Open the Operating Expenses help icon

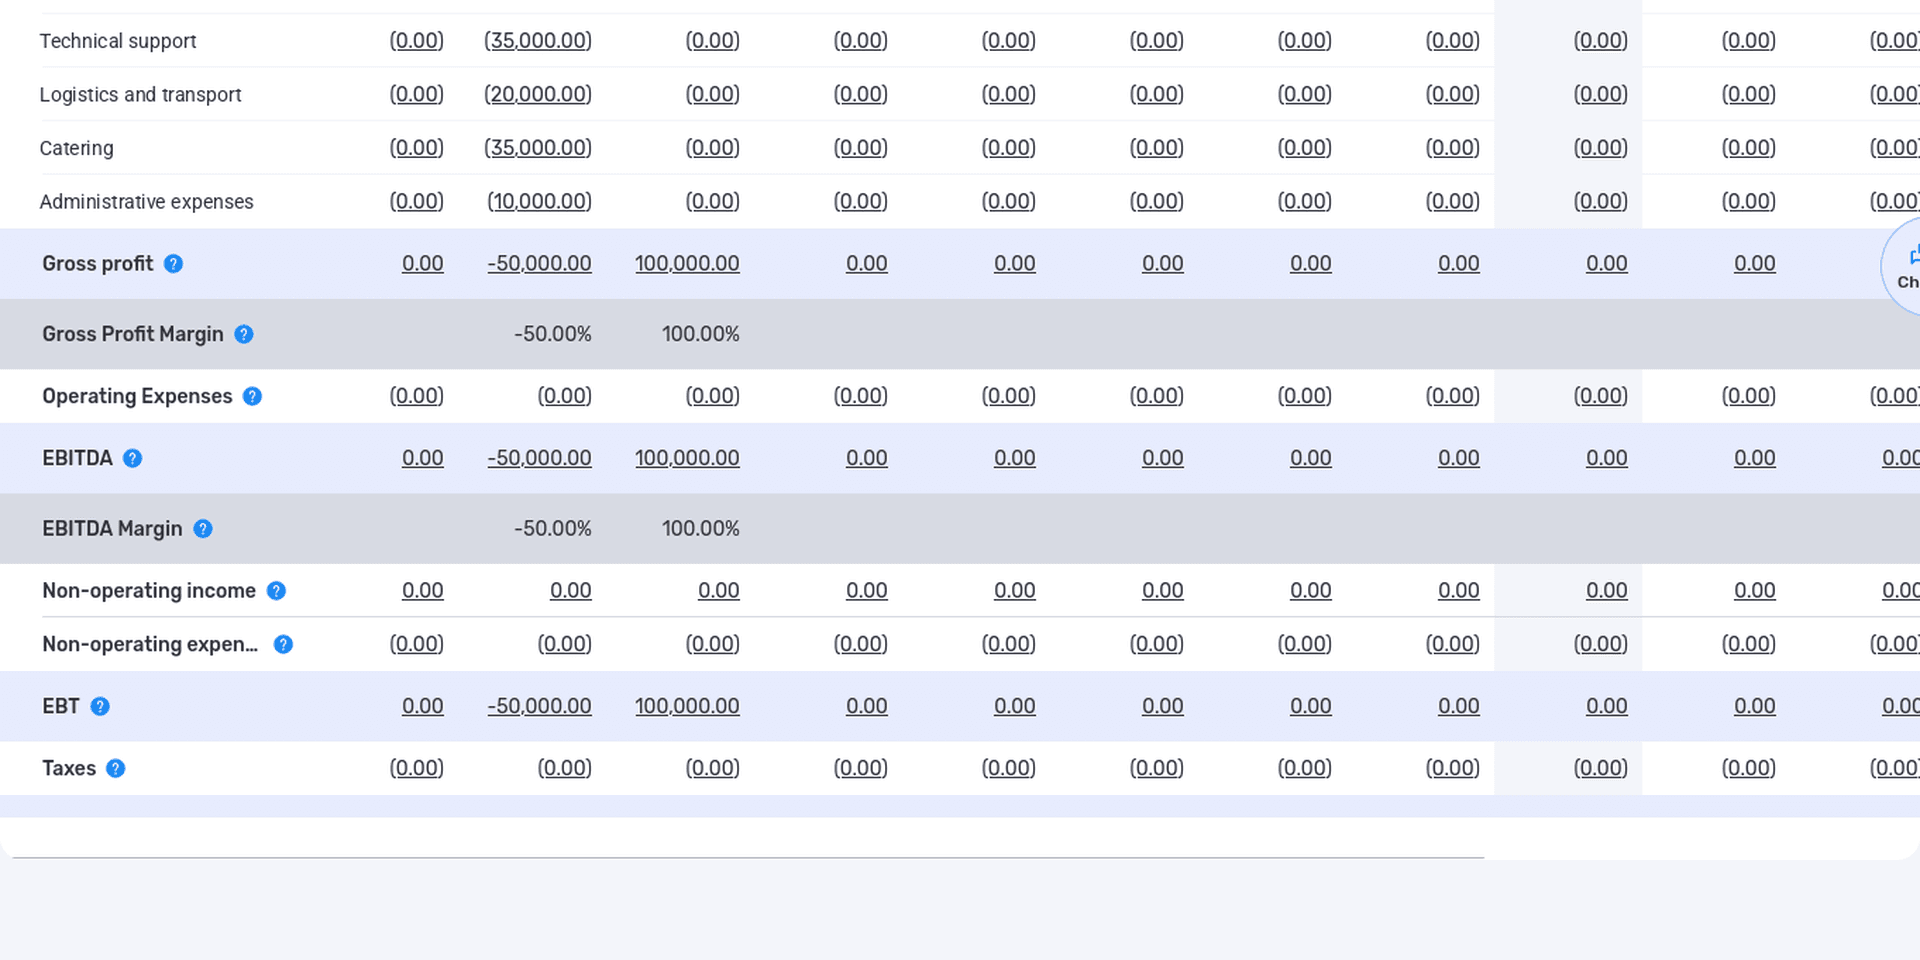click(x=252, y=396)
